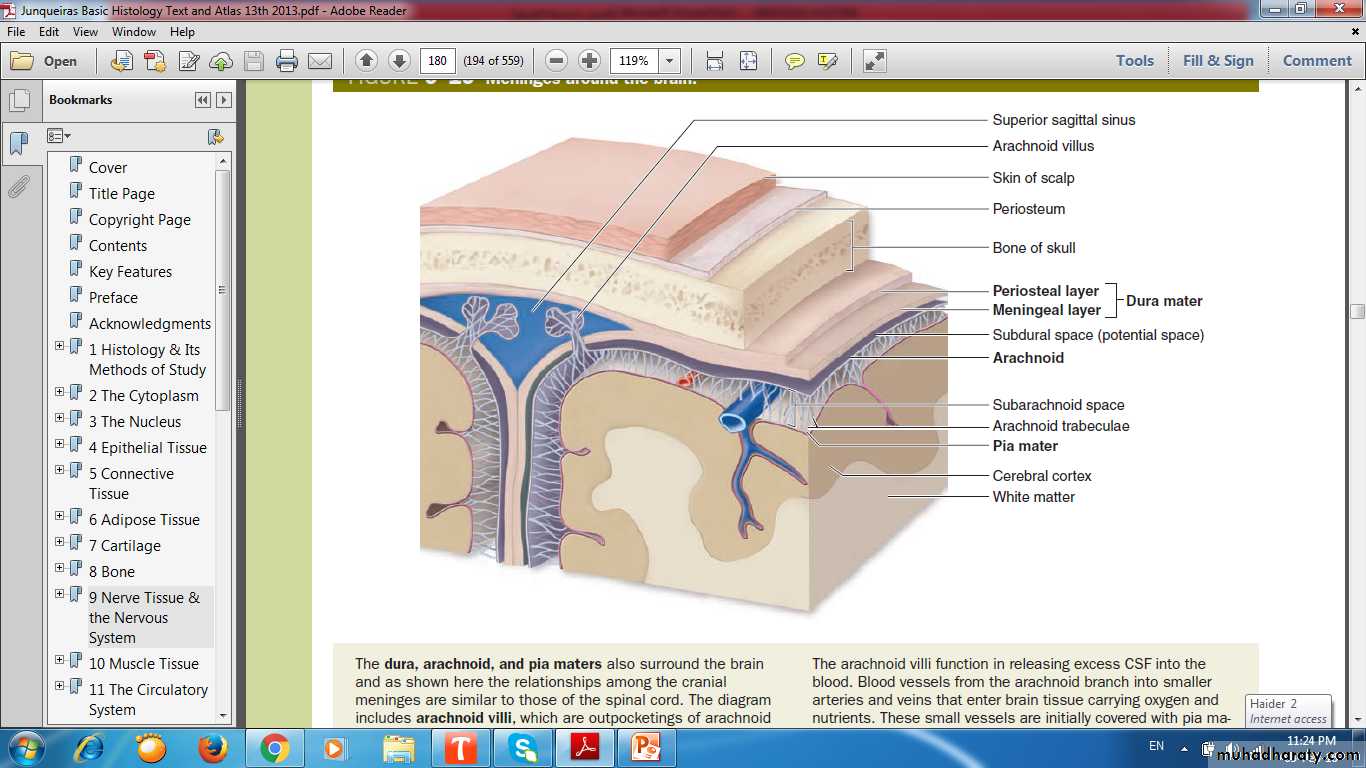Open the Comment pane
Screen dimensions: 1366x768
[x=1316, y=61]
